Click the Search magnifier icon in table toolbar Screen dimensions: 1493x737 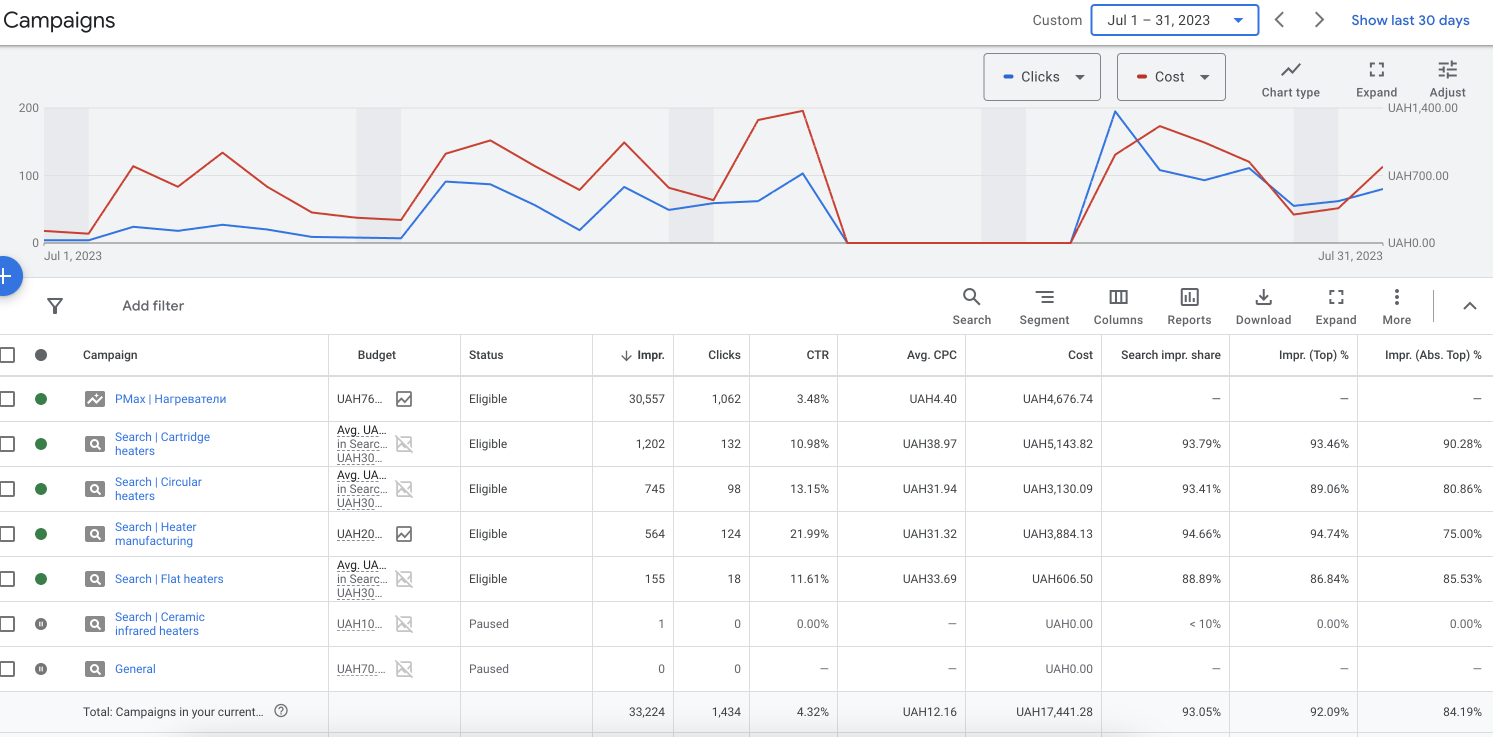(971, 298)
